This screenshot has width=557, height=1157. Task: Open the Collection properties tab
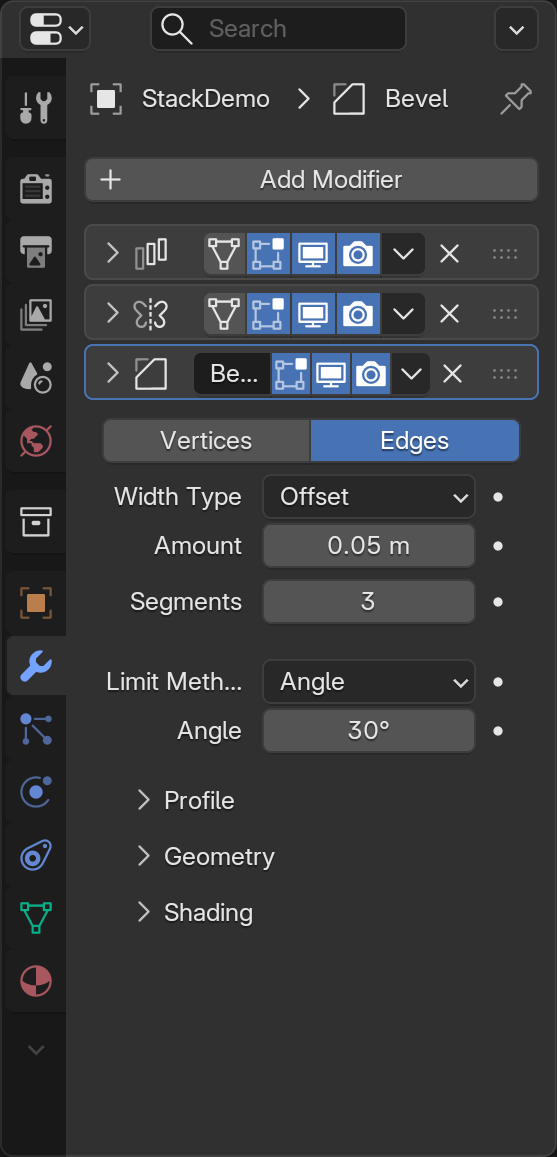(35, 522)
